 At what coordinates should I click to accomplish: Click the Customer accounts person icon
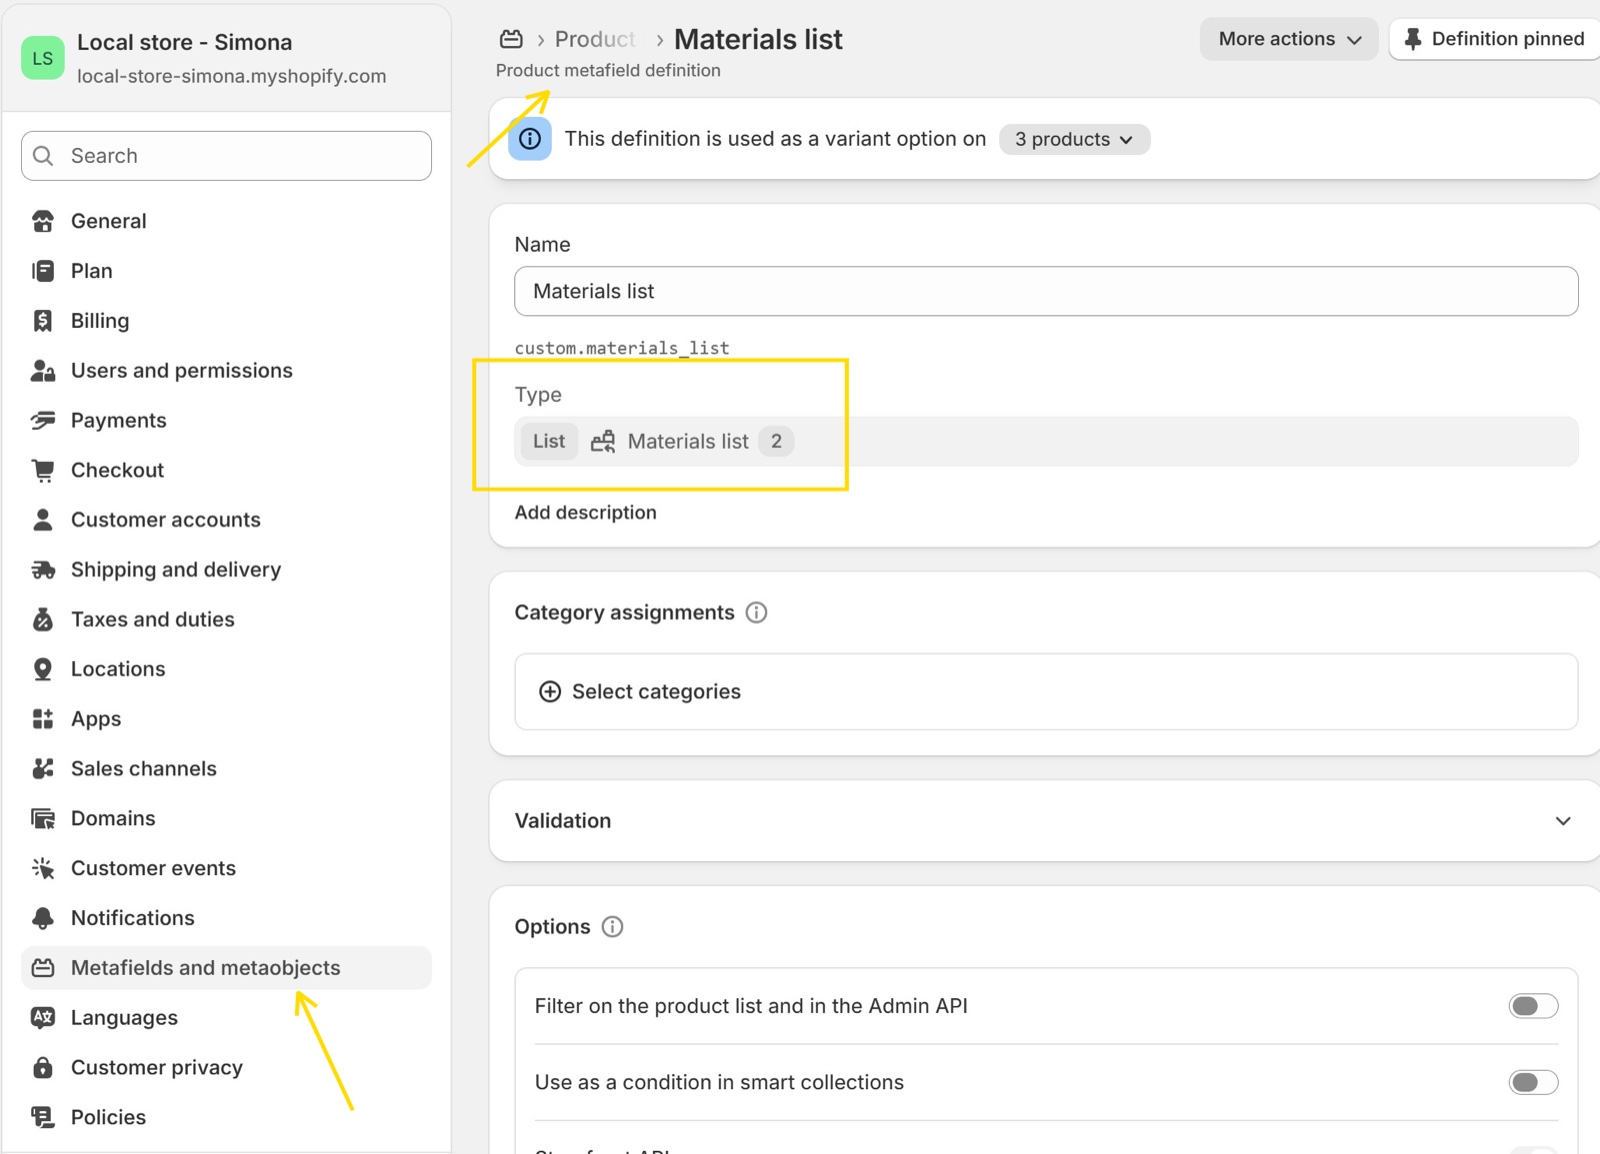(43, 520)
